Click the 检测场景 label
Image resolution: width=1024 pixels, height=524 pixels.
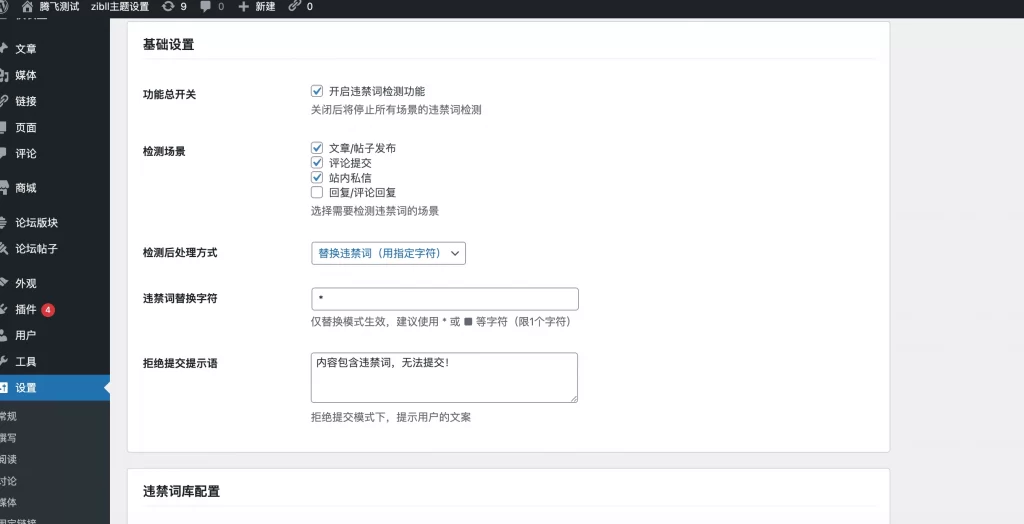[x=164, y=151]
